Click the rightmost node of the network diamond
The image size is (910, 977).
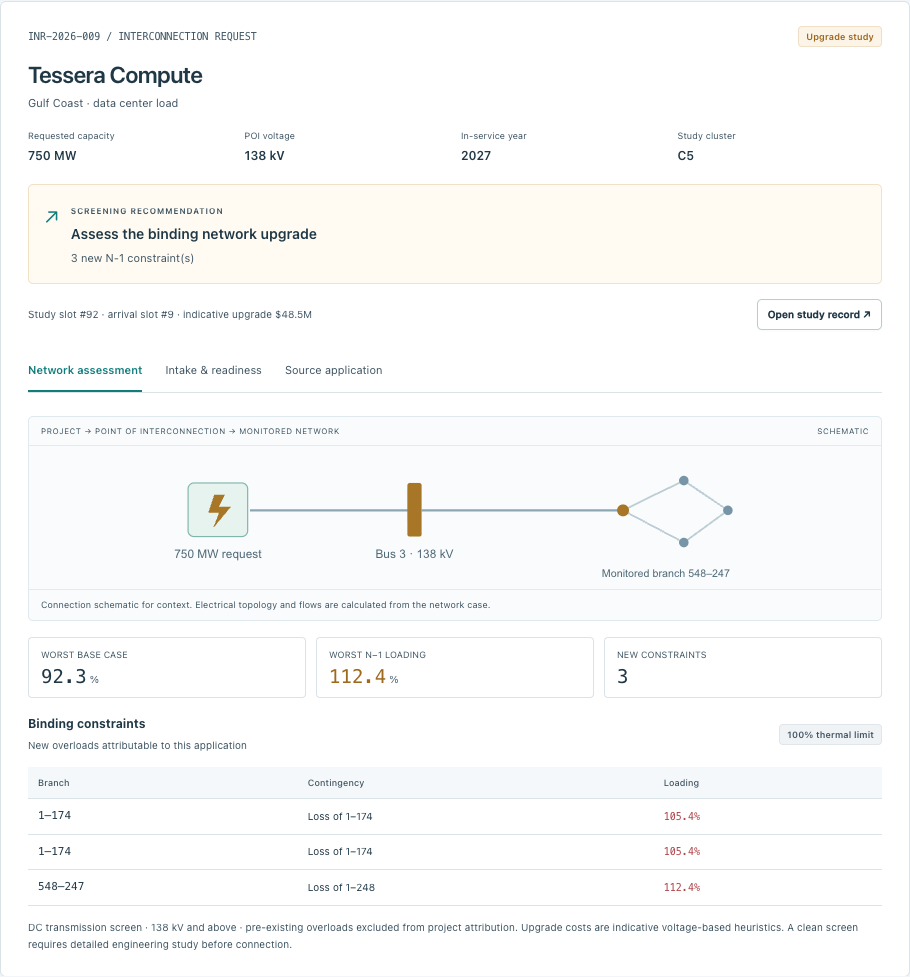point(727,510)
